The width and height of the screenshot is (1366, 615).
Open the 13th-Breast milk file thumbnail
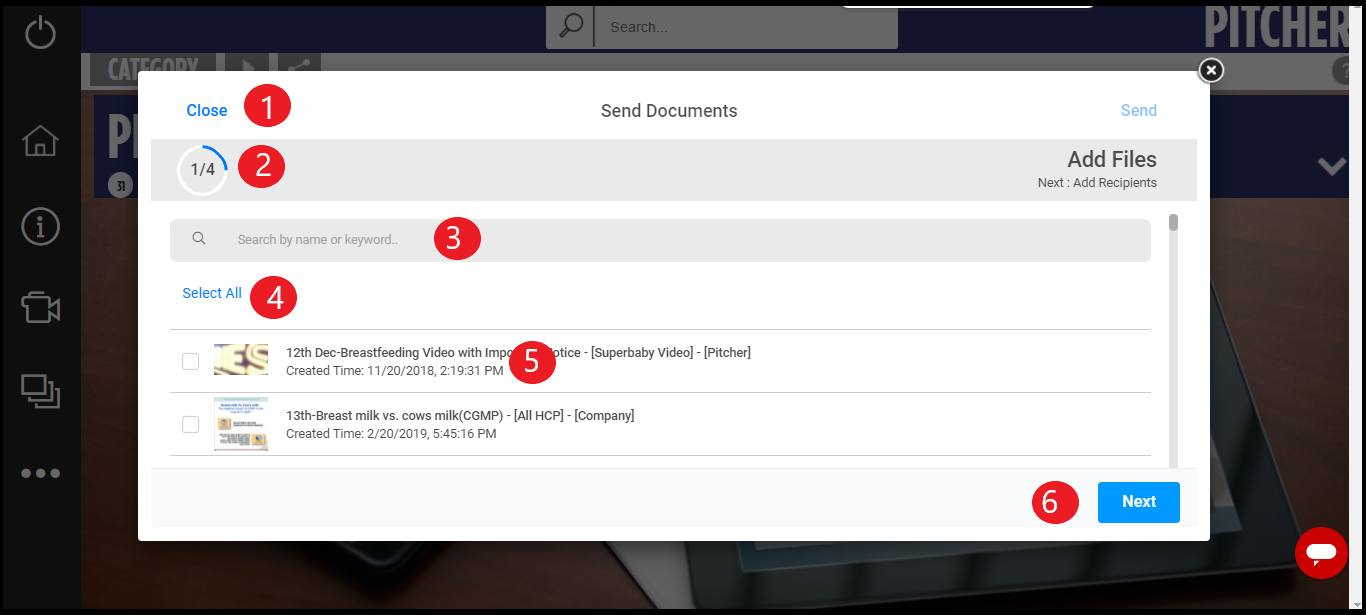point(241,424)
